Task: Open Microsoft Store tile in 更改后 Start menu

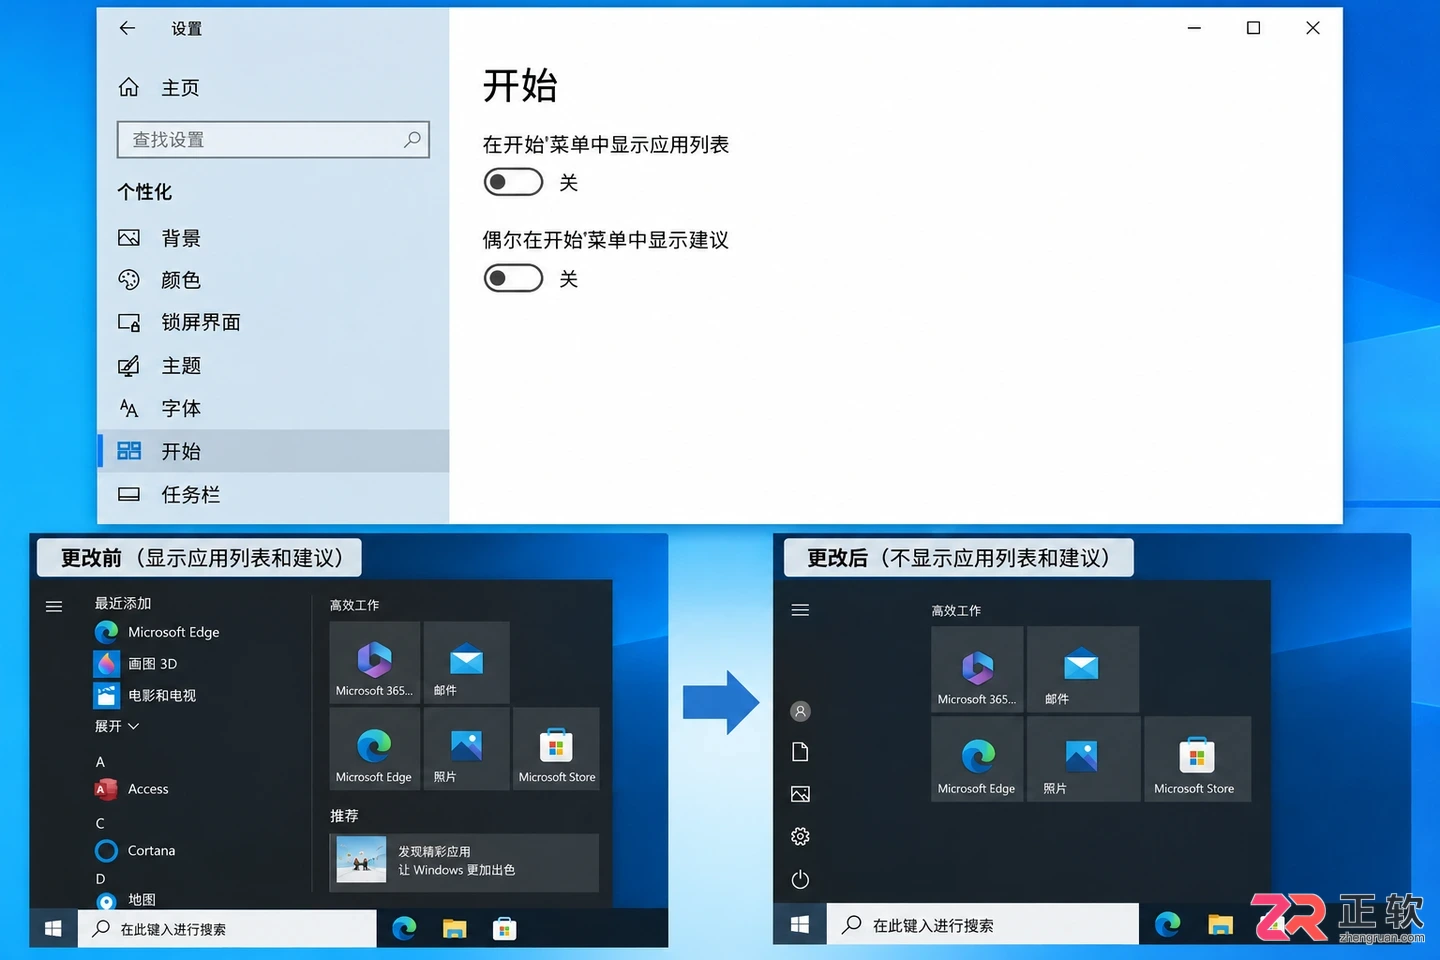Action: [x=1197, y=759]
